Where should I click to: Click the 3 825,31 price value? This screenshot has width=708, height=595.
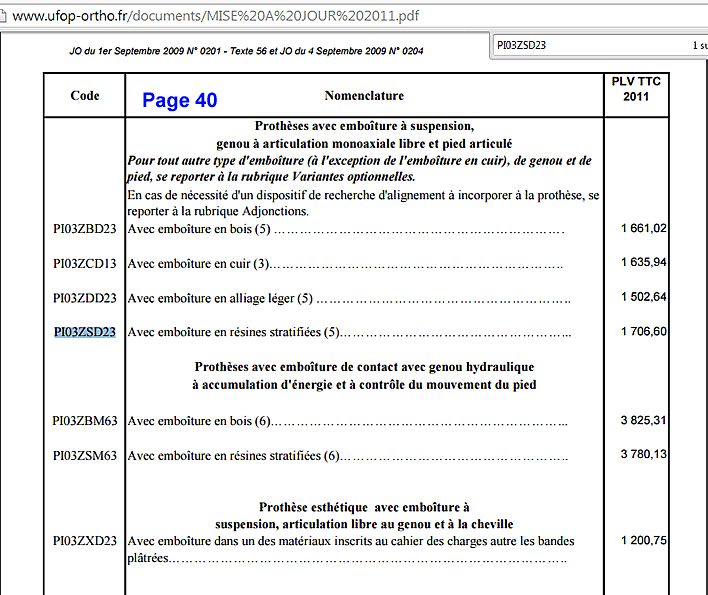643,421
